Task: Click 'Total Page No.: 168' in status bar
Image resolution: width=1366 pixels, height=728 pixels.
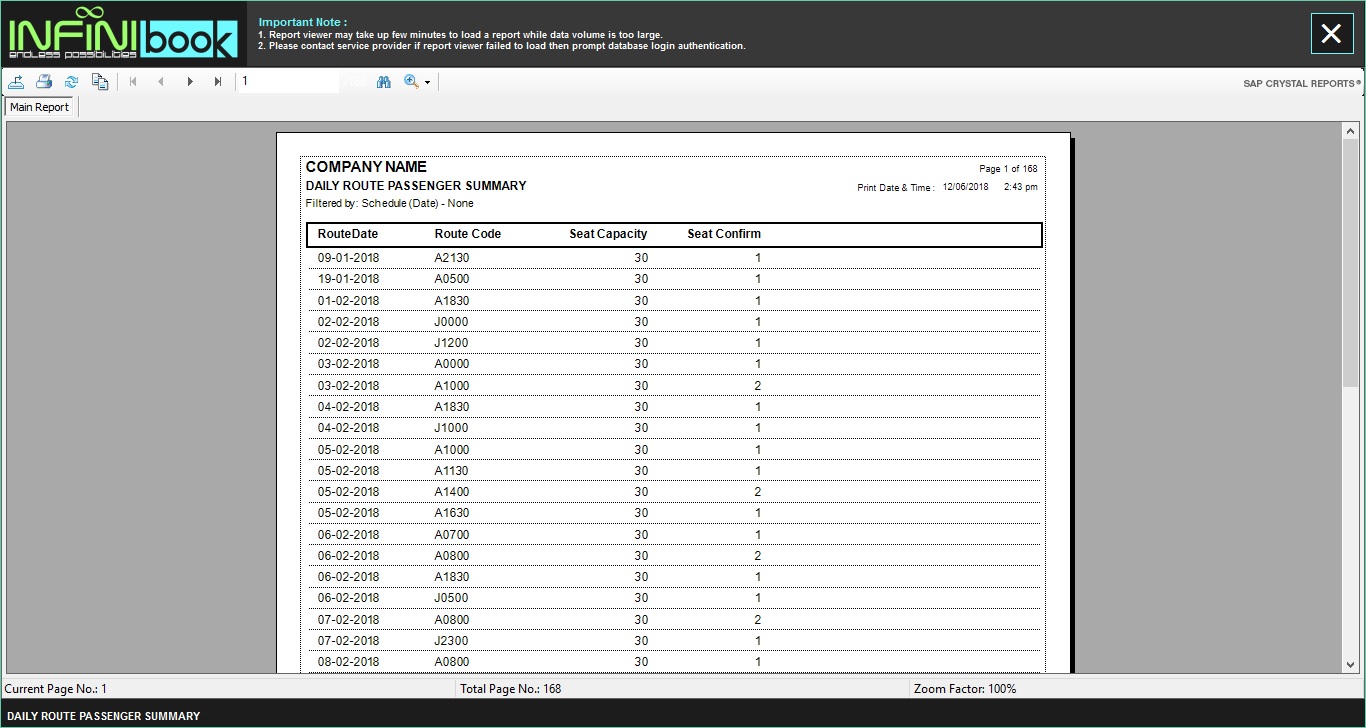Action: tap(510, 689)
